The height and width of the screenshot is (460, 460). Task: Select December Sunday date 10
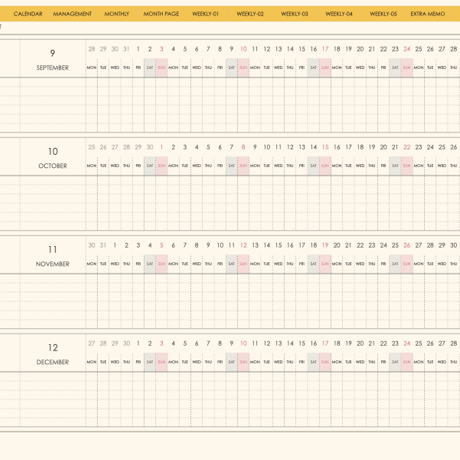click(244, 343)
